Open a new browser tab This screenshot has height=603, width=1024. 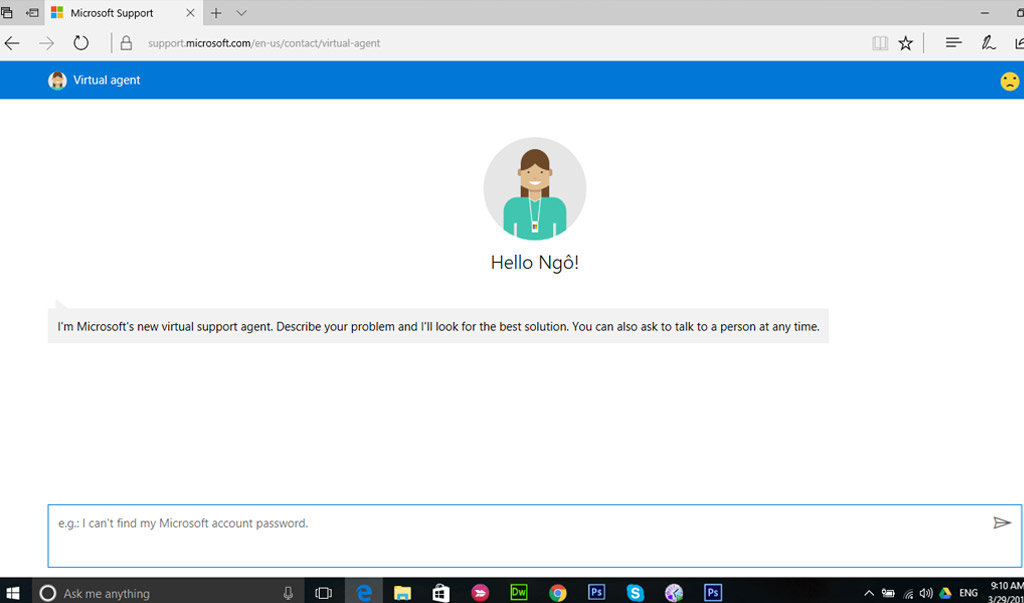click(216, 13)
